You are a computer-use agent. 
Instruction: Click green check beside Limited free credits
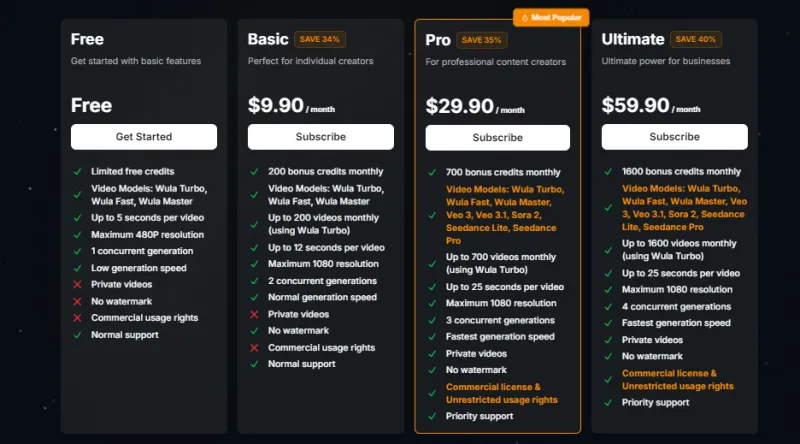click(x=77, y=171)
